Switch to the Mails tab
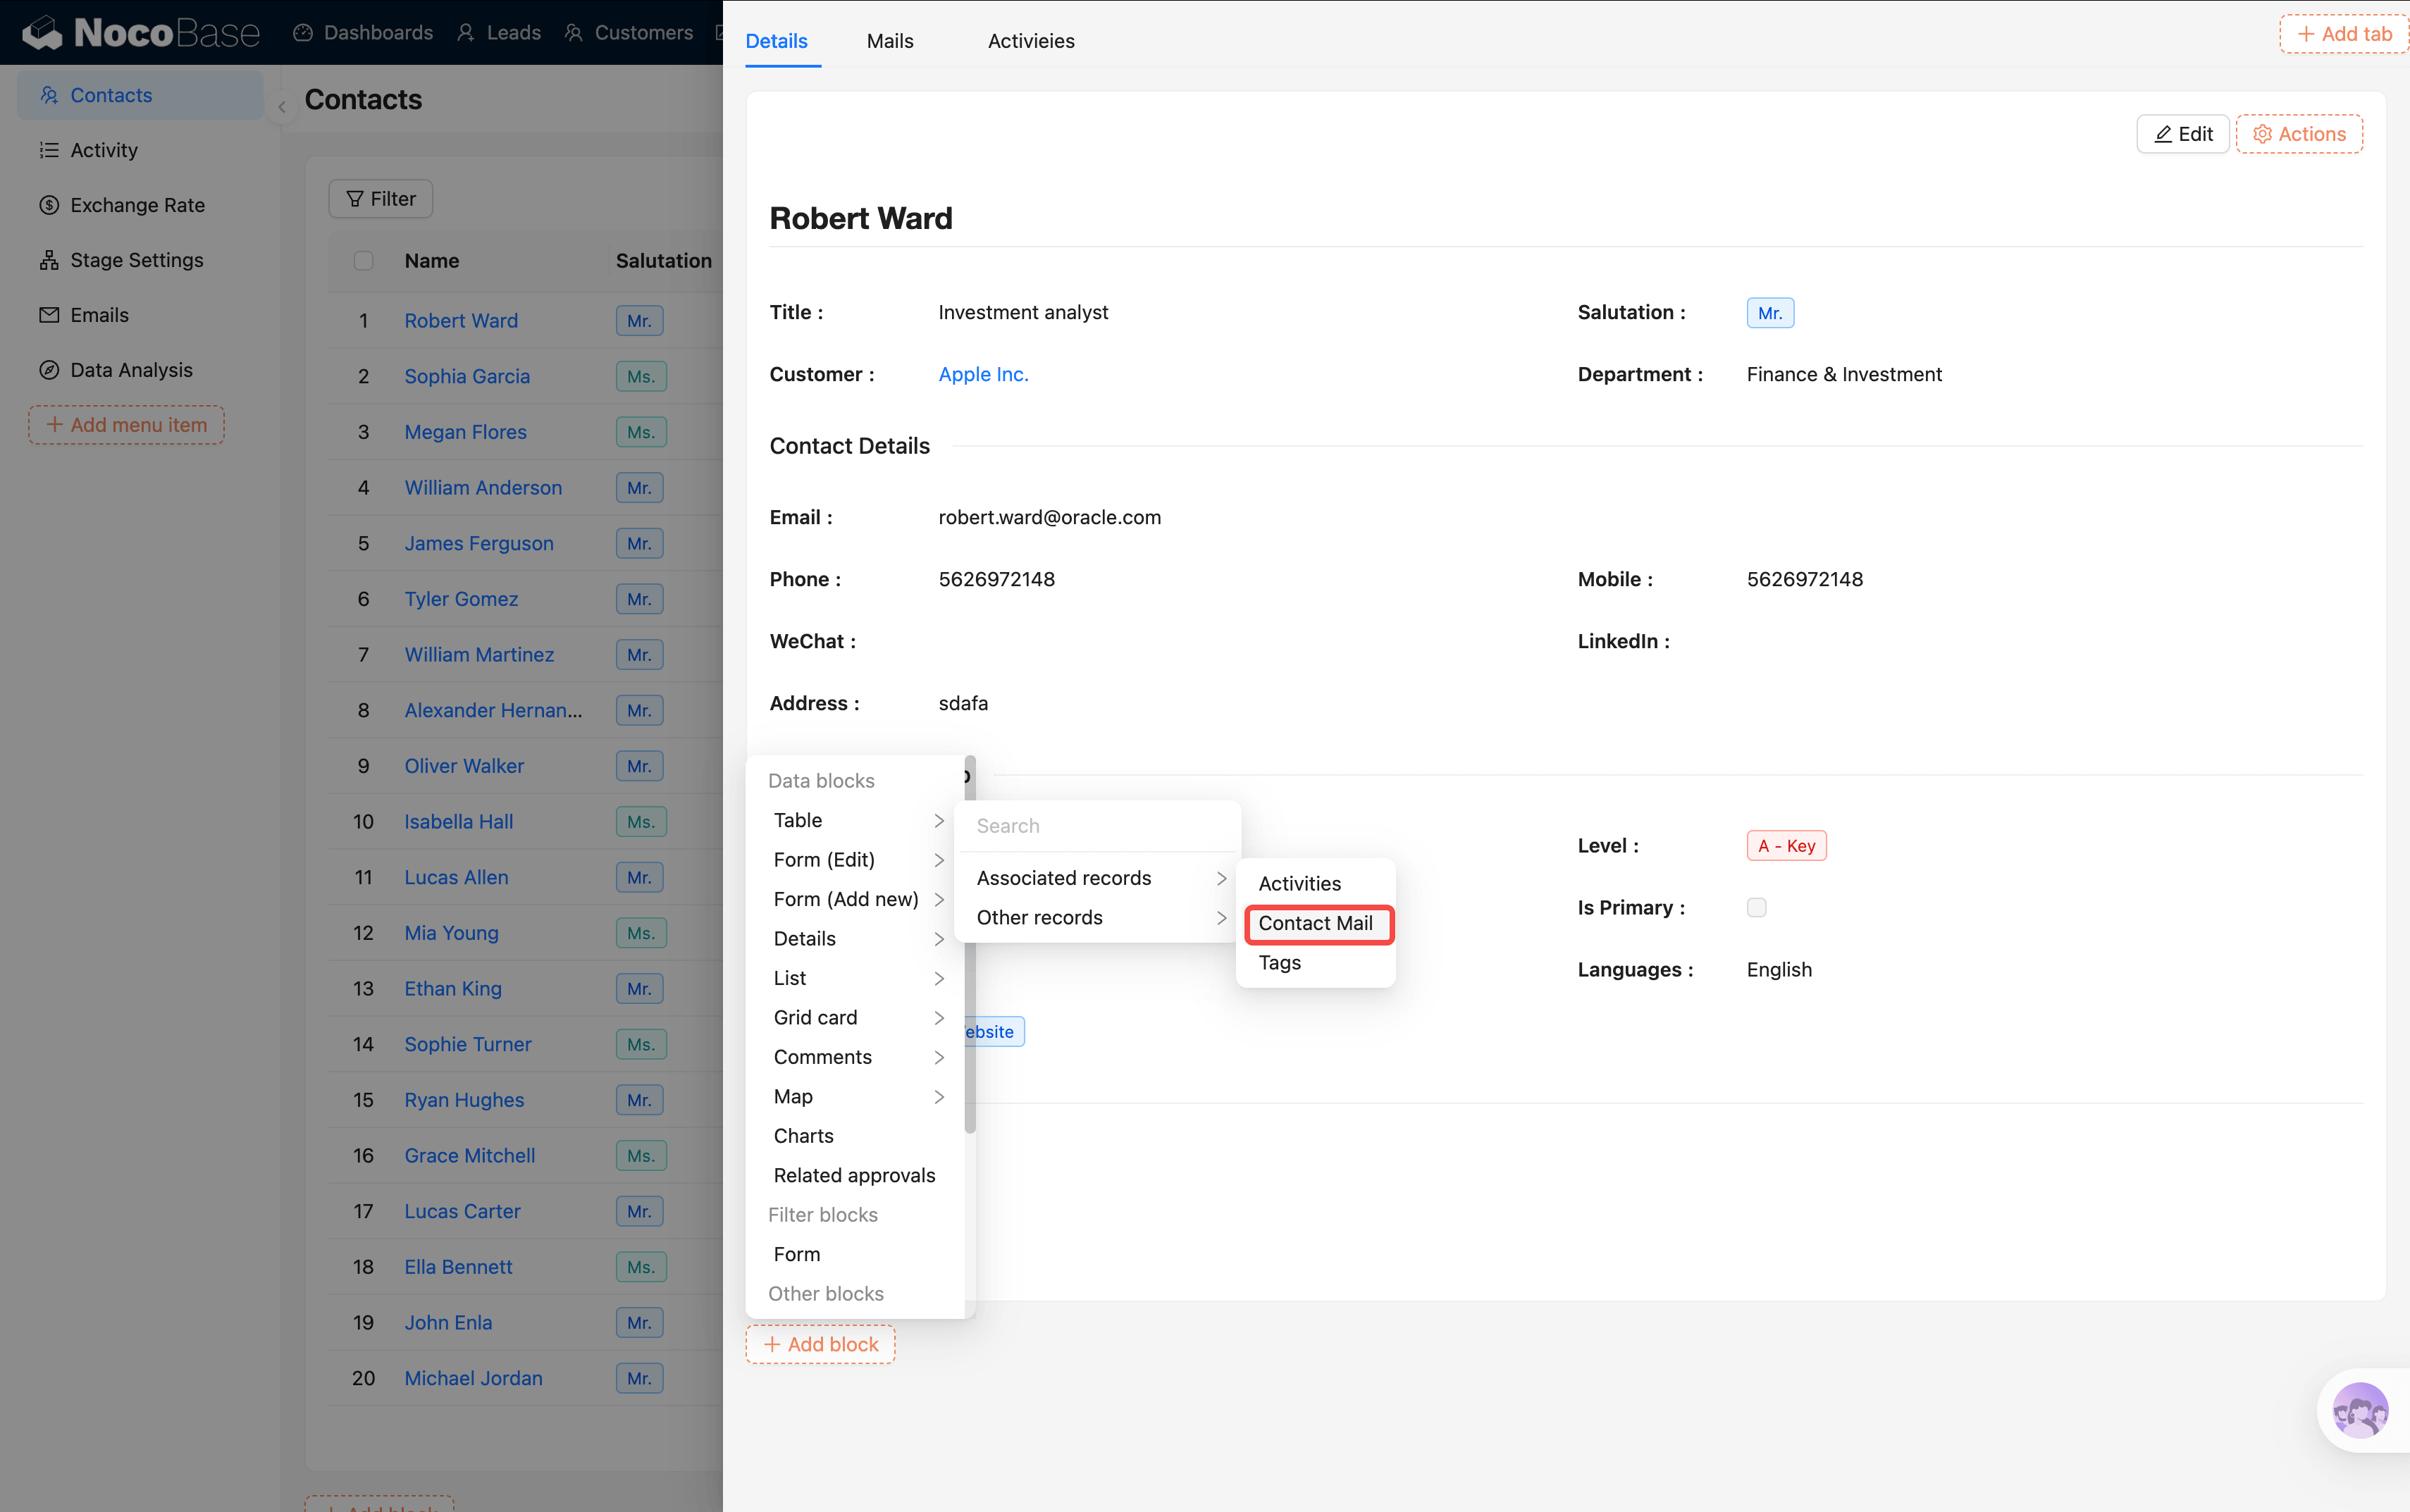Viewport: 2410px width, 1512px height. coord(889,41)
